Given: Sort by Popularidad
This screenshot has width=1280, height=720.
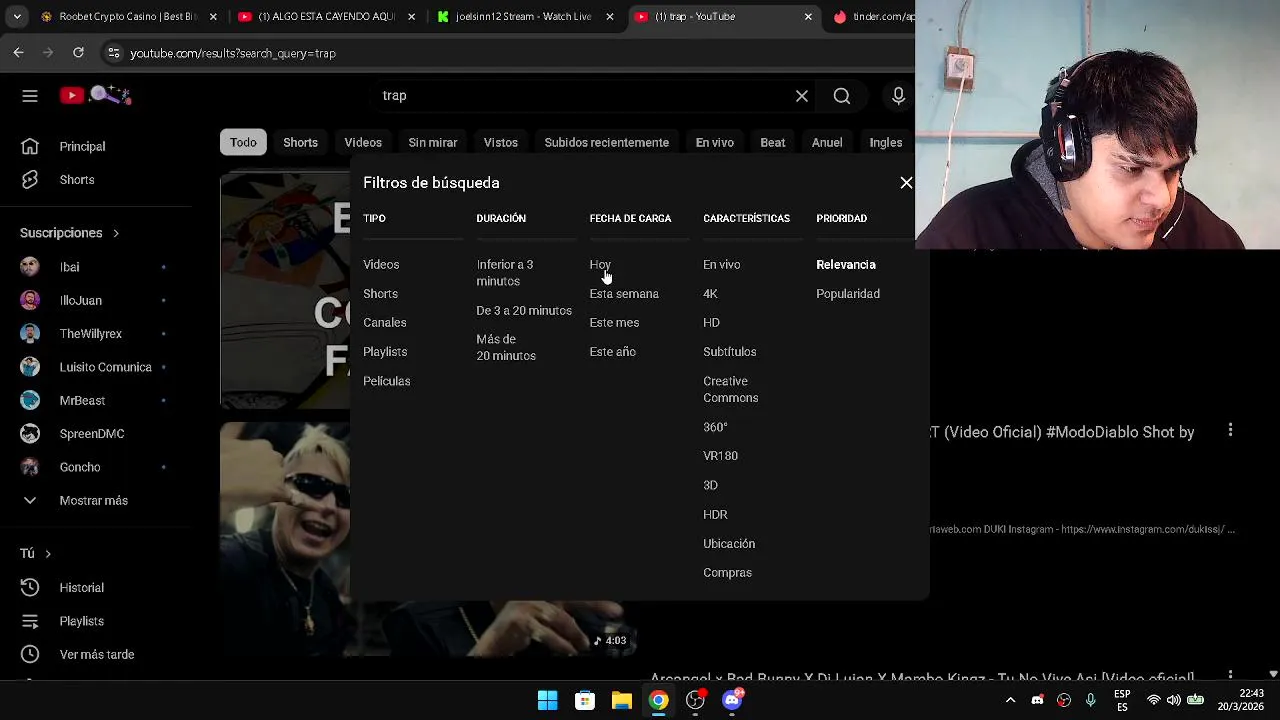Looking at the screenshot, I should 848,294.
